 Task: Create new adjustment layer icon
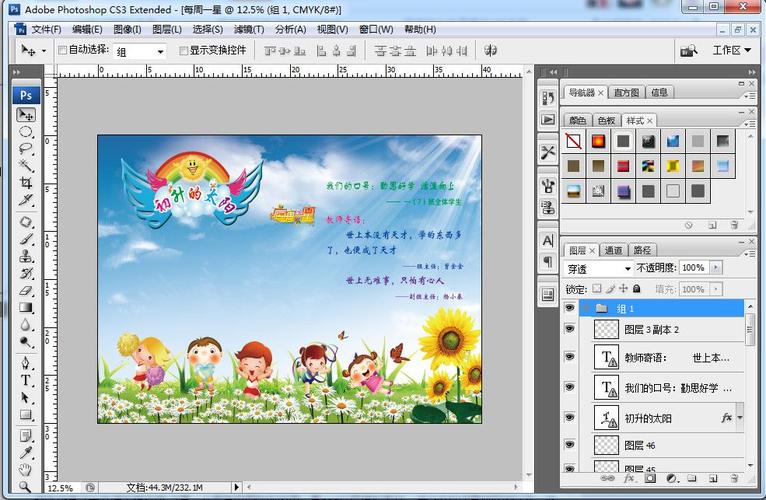click(672, 478)
